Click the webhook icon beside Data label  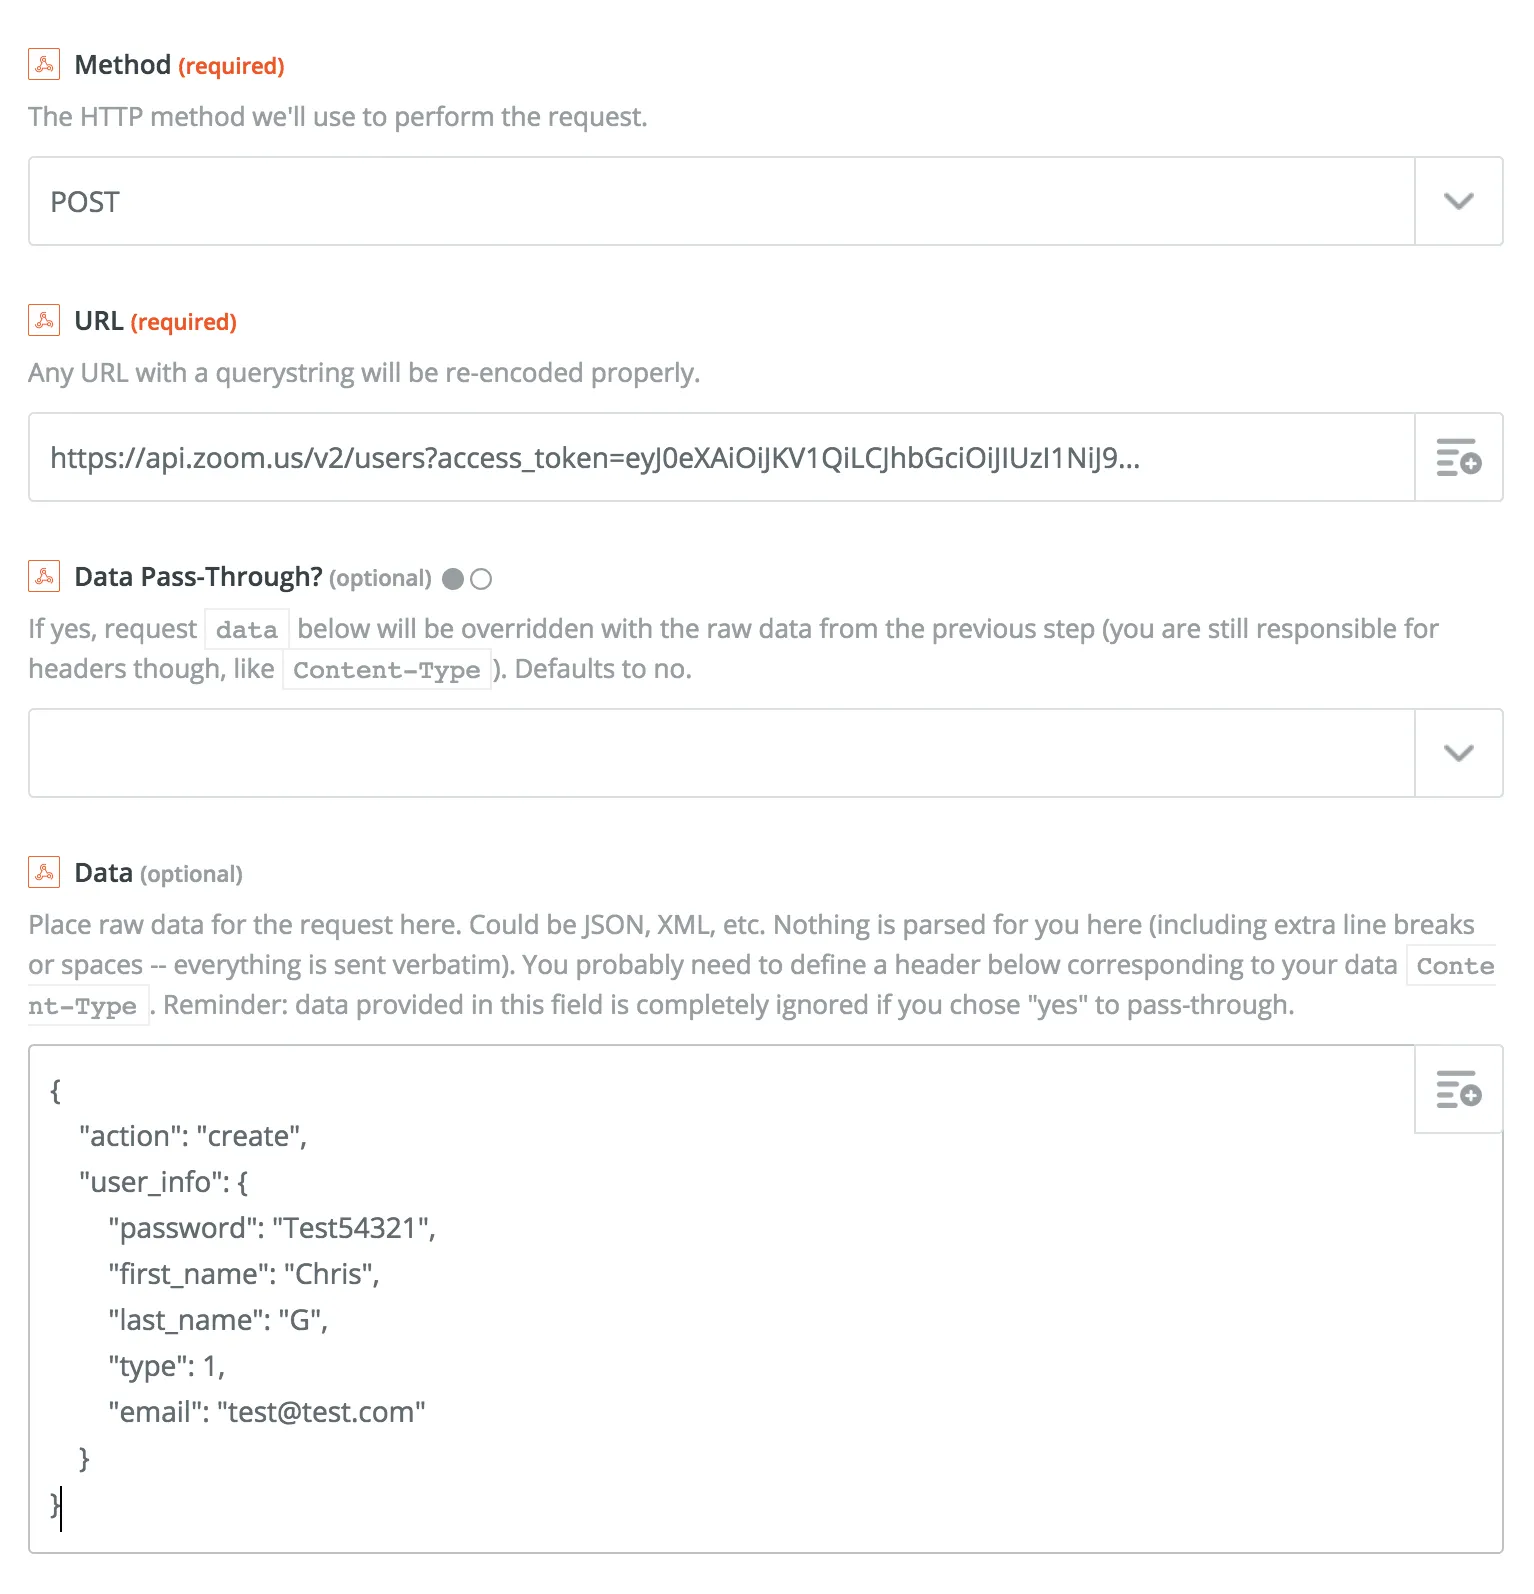[44, 873]
